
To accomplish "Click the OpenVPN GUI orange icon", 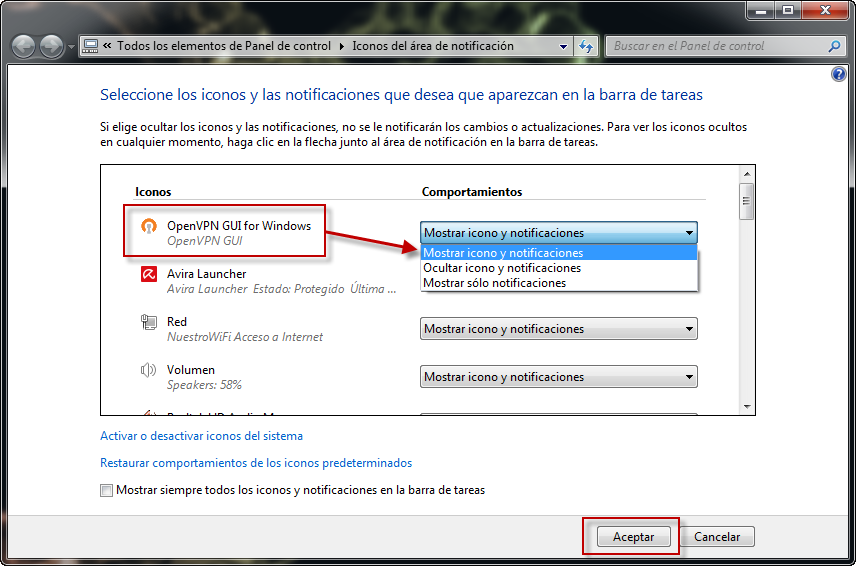I will point(148,226).
